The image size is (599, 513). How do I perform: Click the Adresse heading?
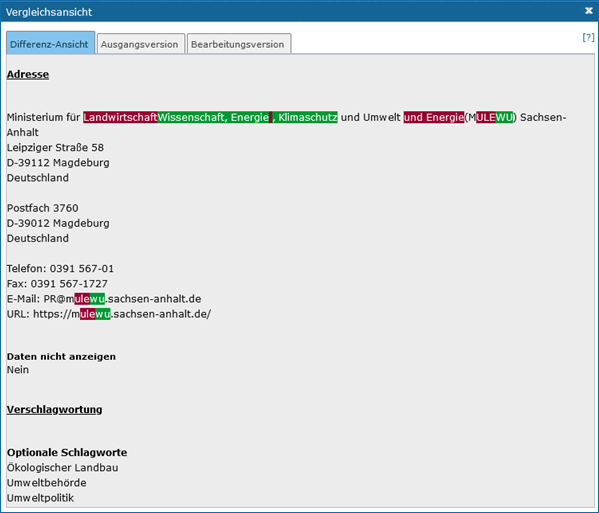click(x=28, y=74)
